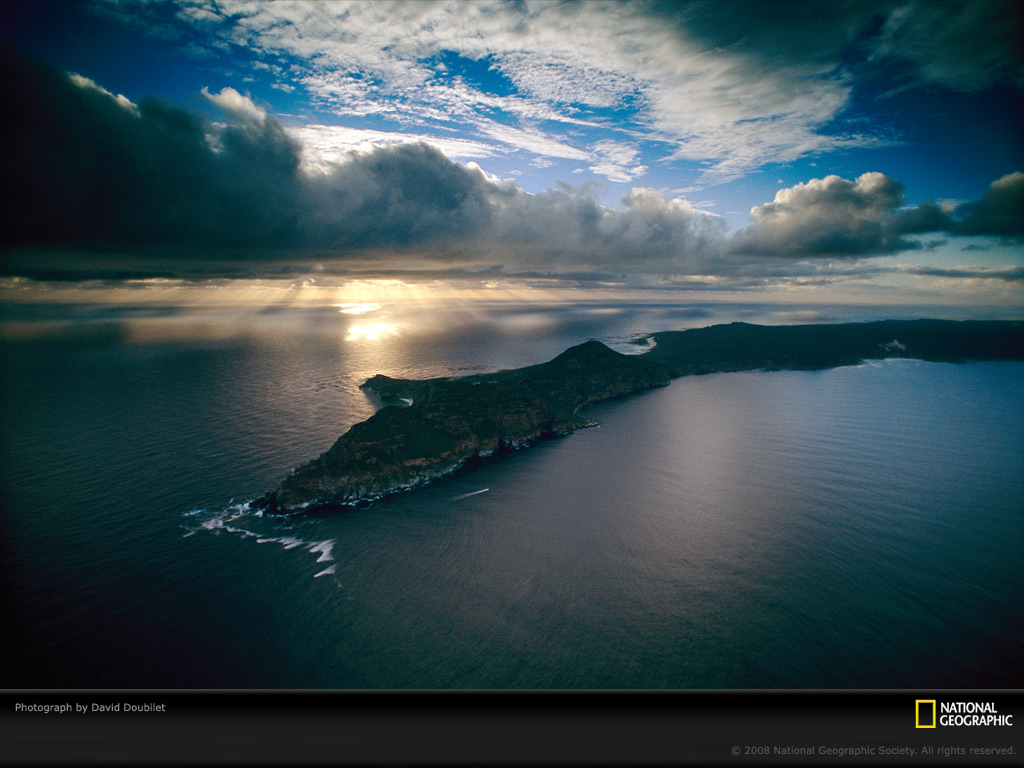Click the highest peak on the peninsula
This screenshot has width=1024, height=768.
(590, 348)
